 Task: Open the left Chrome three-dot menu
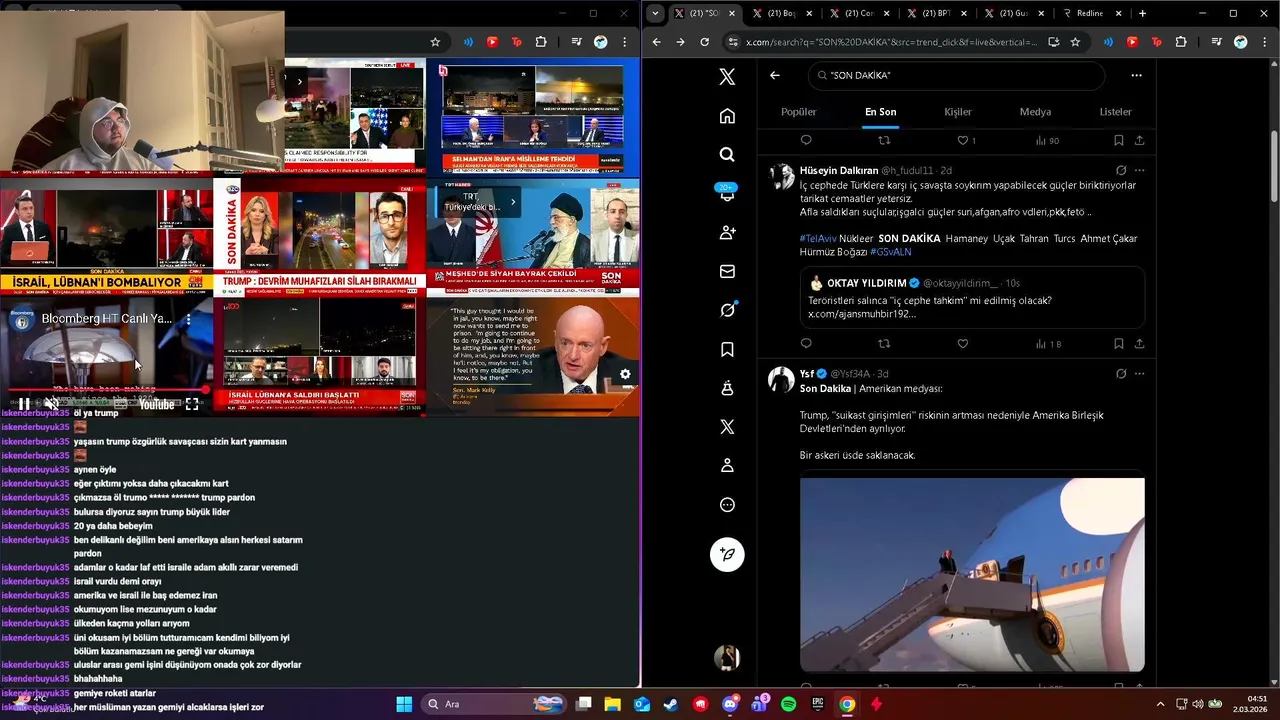tap(625, 42)
